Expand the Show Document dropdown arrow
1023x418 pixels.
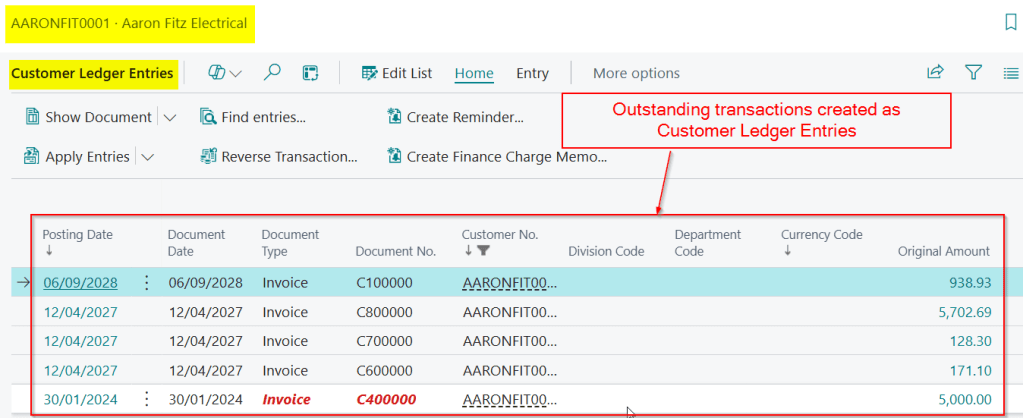(169, 117)
